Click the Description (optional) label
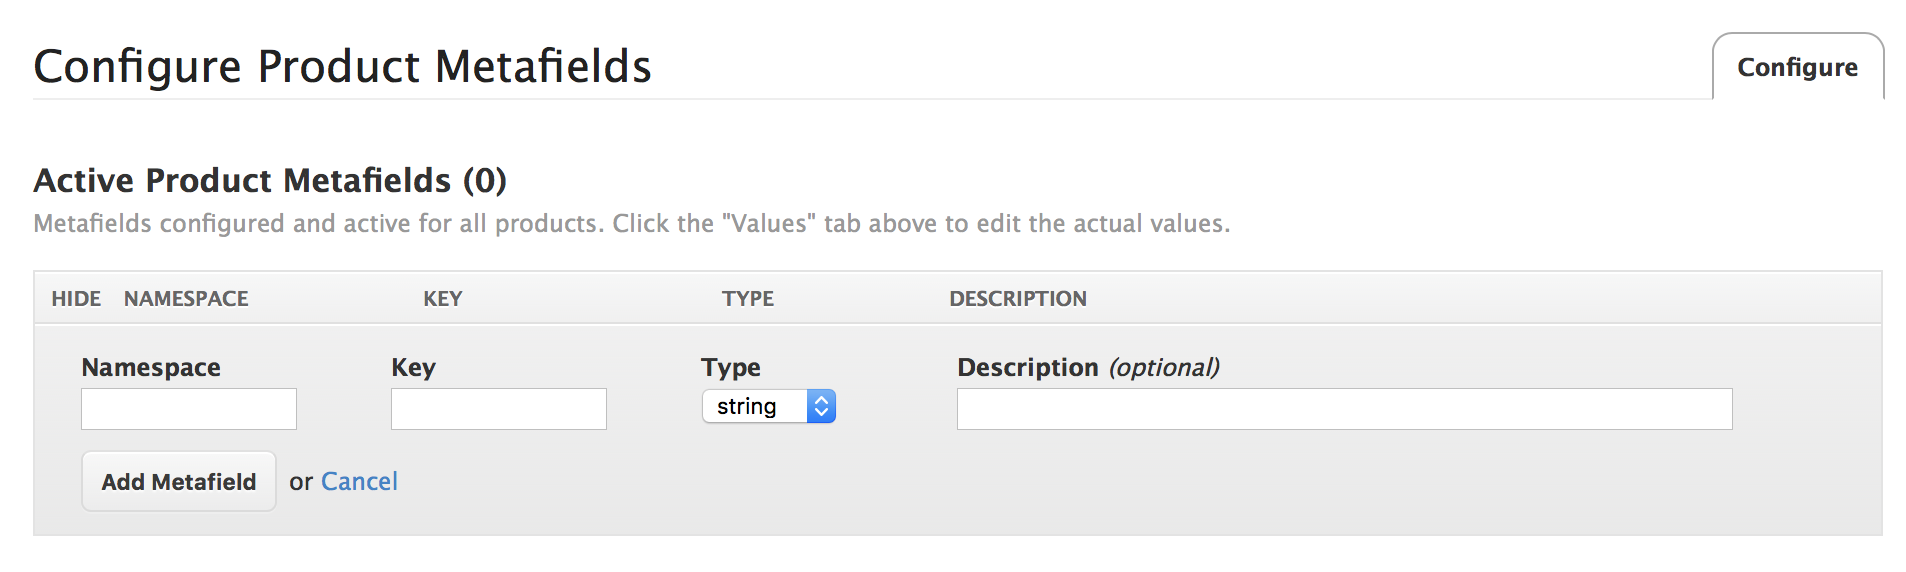Image resolution: width=1906 pixels, height=572 pixels. click(1088, 368)
